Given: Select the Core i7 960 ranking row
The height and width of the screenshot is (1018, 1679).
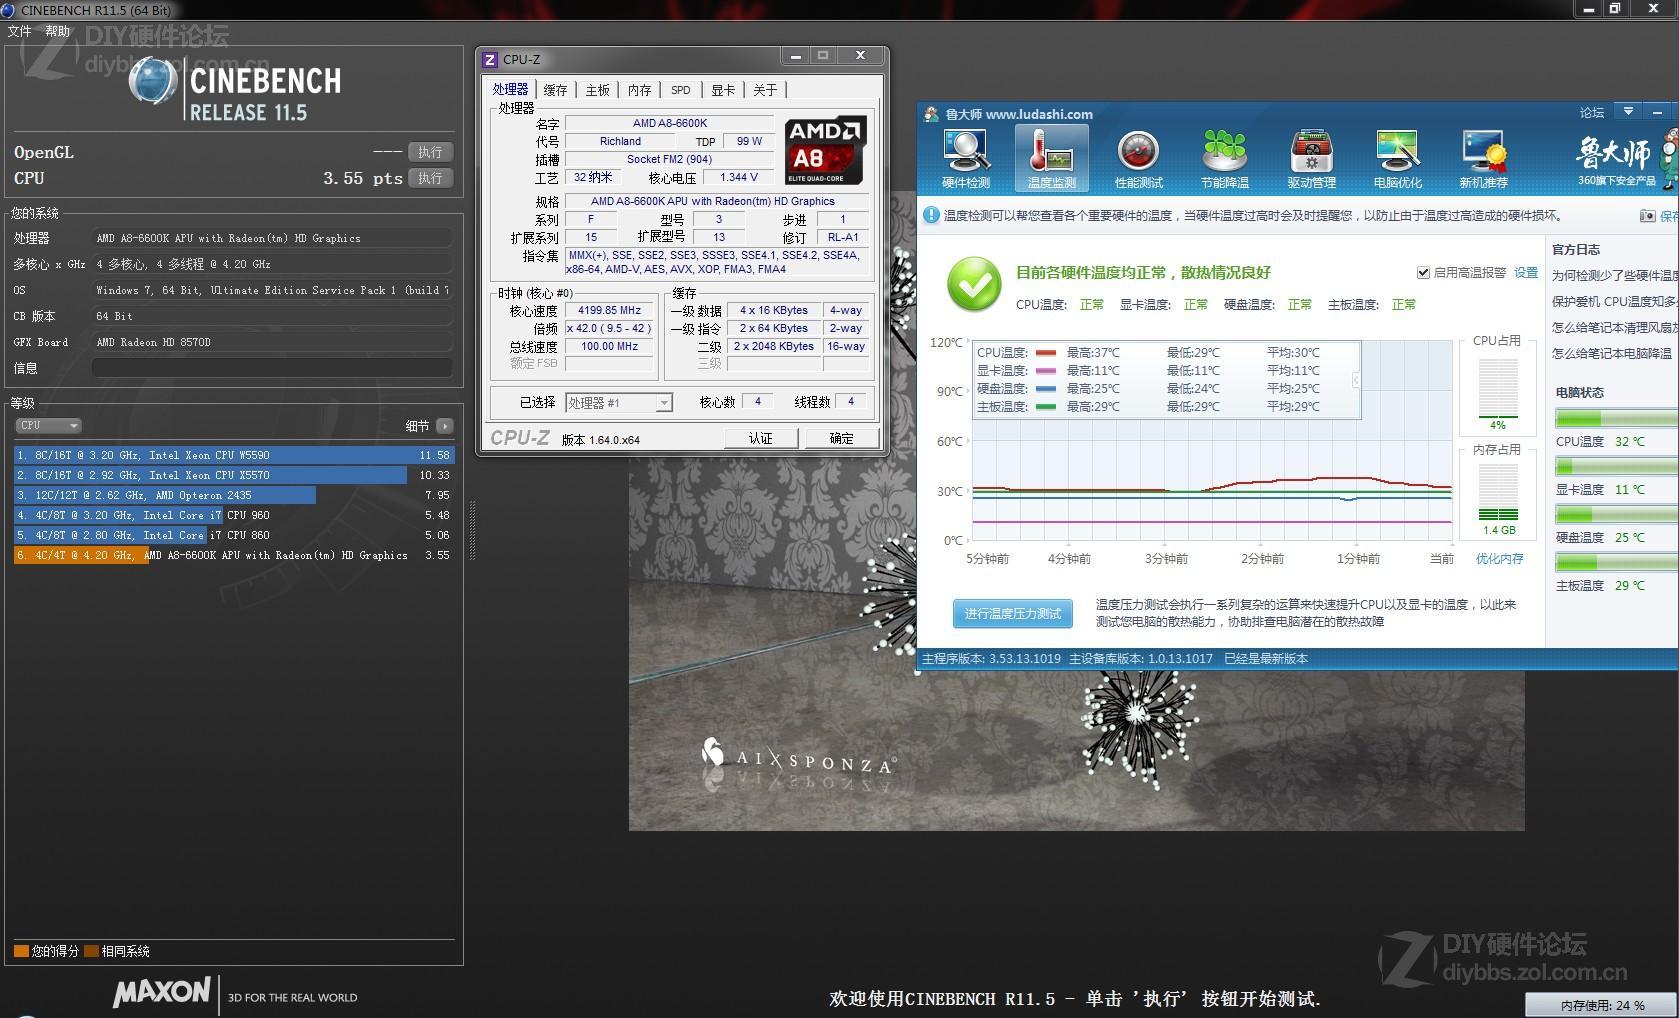Looking at the screenshot, I should 234,515.
